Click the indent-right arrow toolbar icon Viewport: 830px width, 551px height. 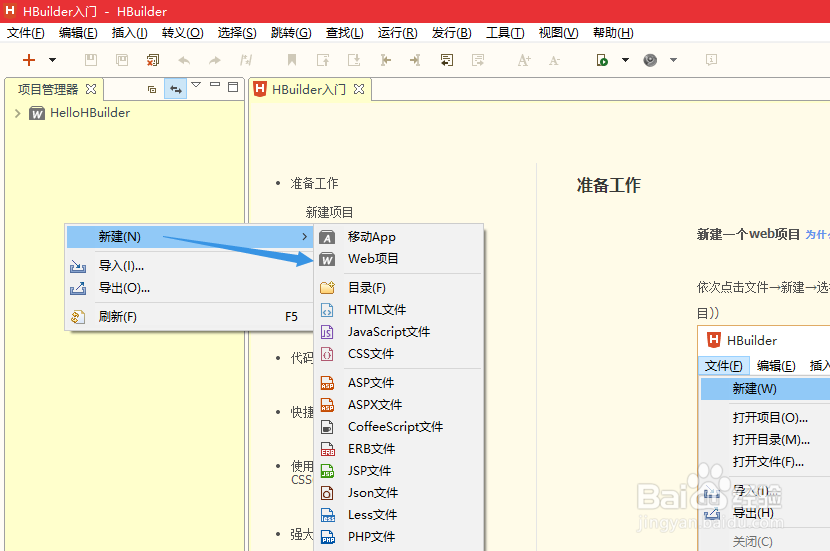416,60
